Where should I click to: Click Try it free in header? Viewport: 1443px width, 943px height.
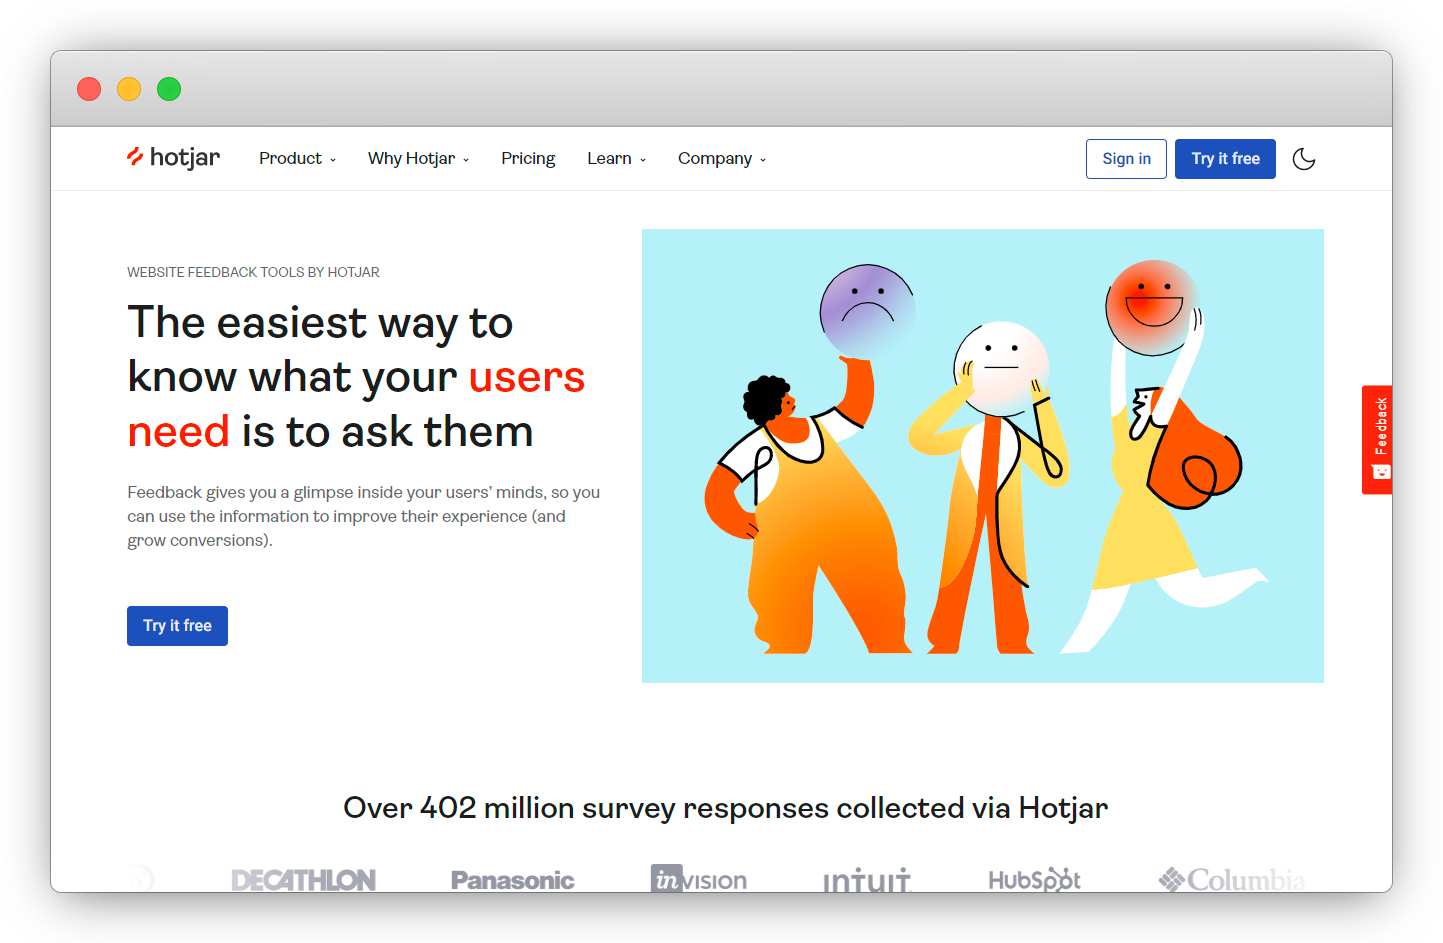click(1225, 159)
